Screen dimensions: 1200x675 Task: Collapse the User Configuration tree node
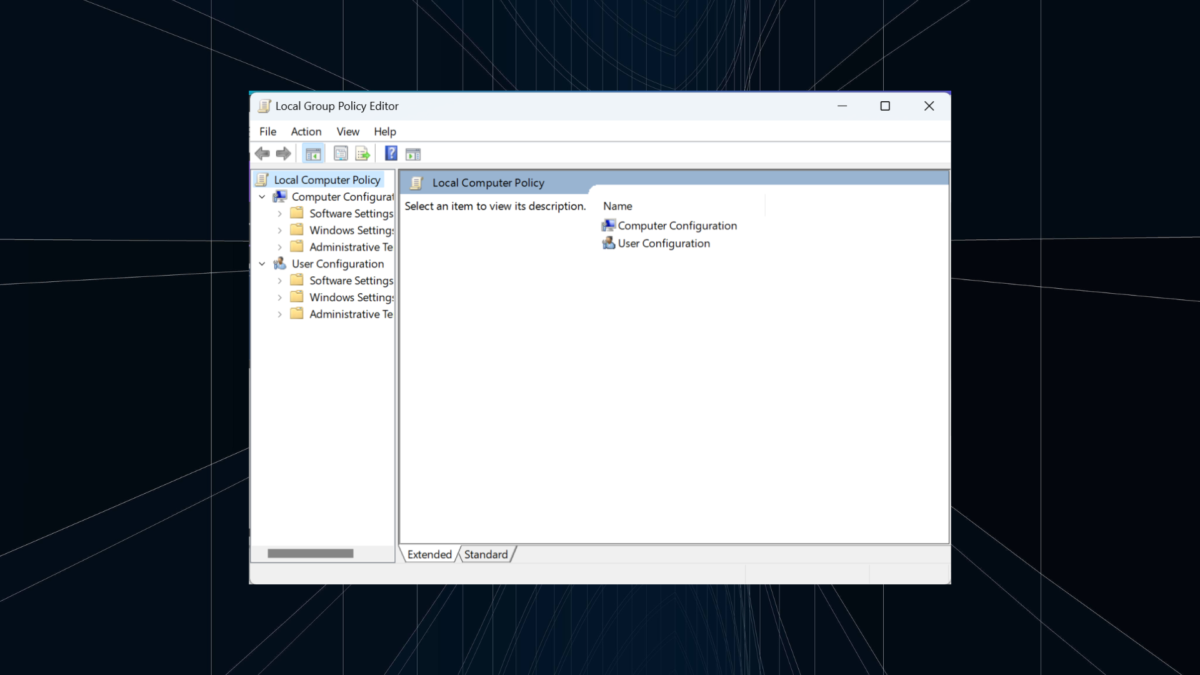[262, 264]
